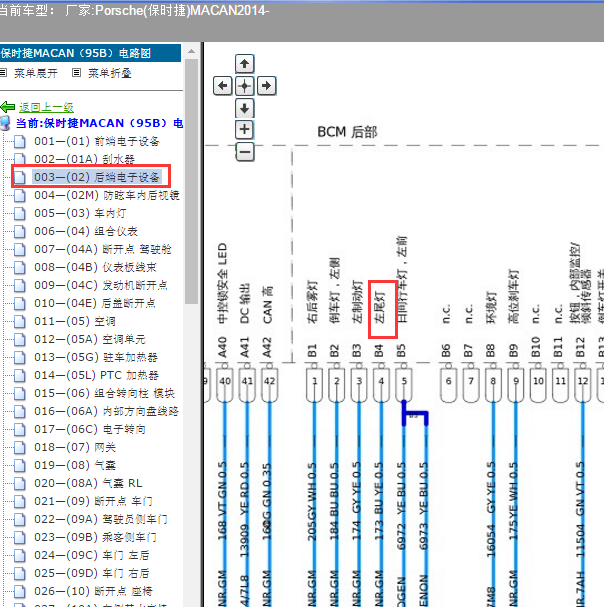Screen dimensions: 604x607
Task: Open 004—(02M) 防眩车内后视镜
Action: [107, 195]
